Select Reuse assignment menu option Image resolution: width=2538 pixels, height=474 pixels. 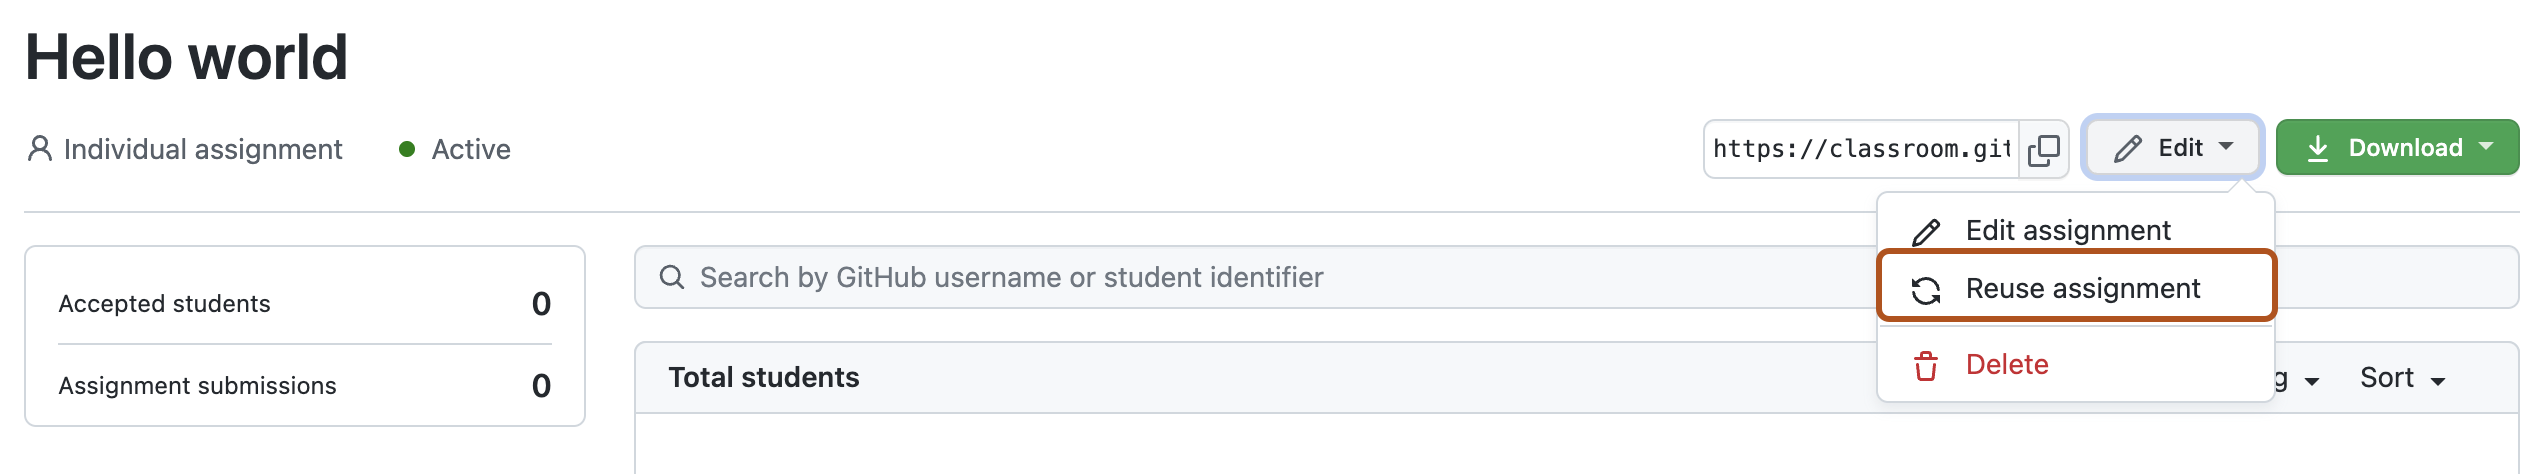point(2082,289)
